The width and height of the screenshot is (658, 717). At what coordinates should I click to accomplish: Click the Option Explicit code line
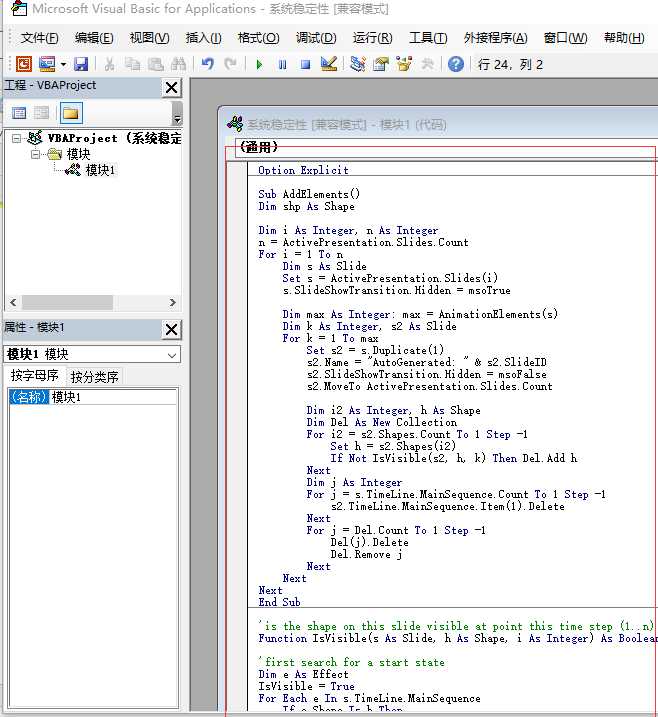pos(303,170)
